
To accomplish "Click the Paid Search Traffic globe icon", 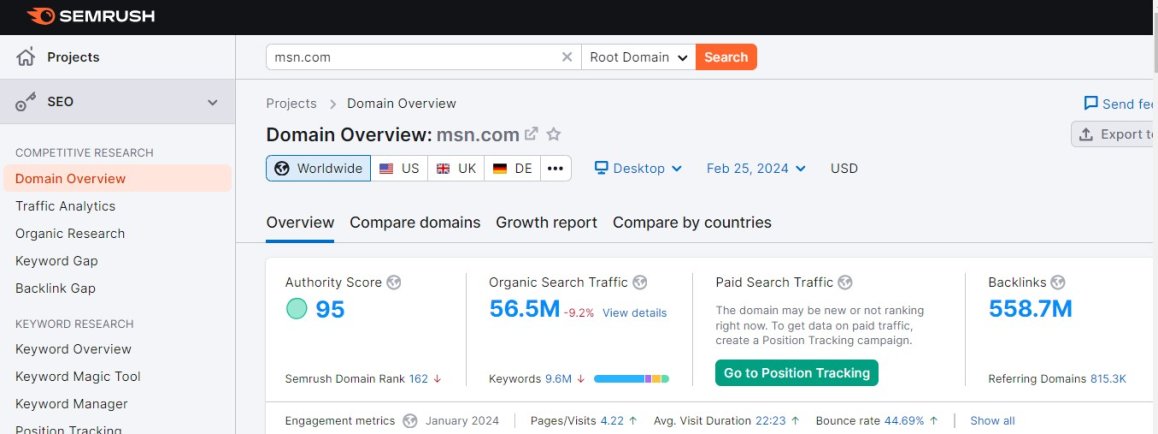I will [x=845, y=282].
